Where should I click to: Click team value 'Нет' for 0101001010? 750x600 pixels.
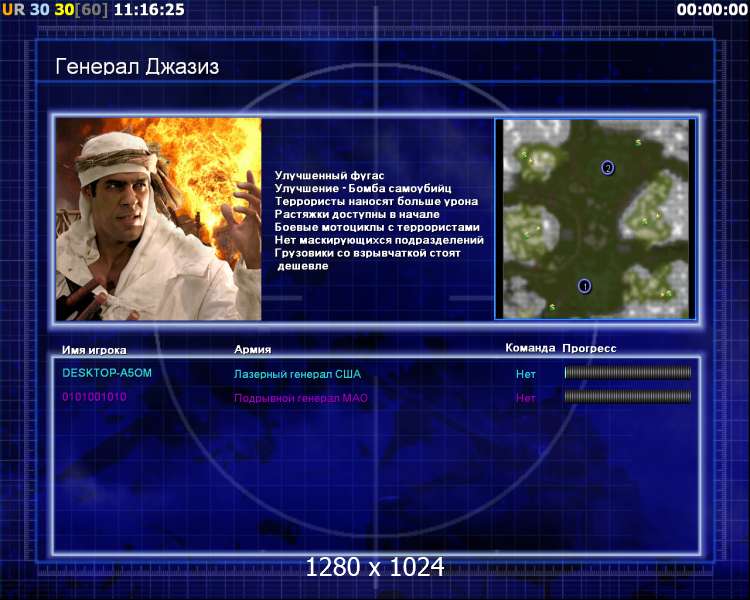525,398
